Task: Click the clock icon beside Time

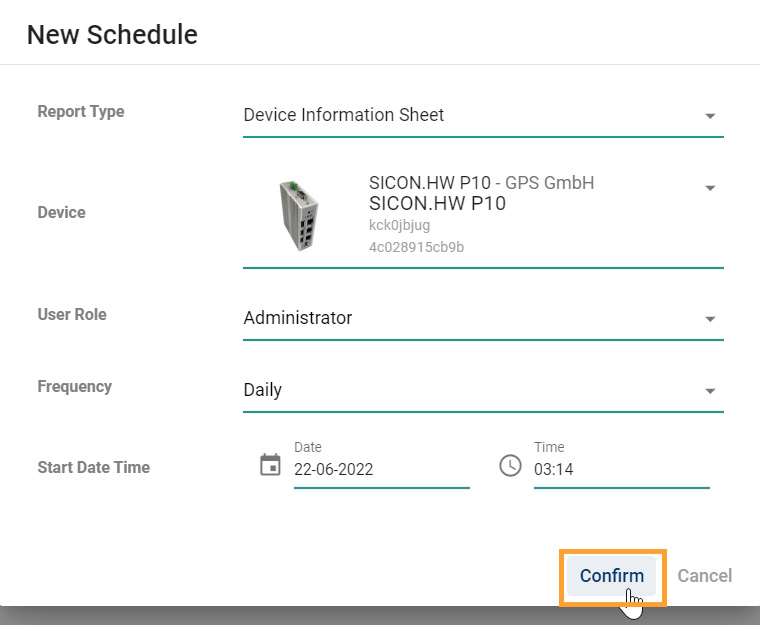Action: (x=510, y=465)
